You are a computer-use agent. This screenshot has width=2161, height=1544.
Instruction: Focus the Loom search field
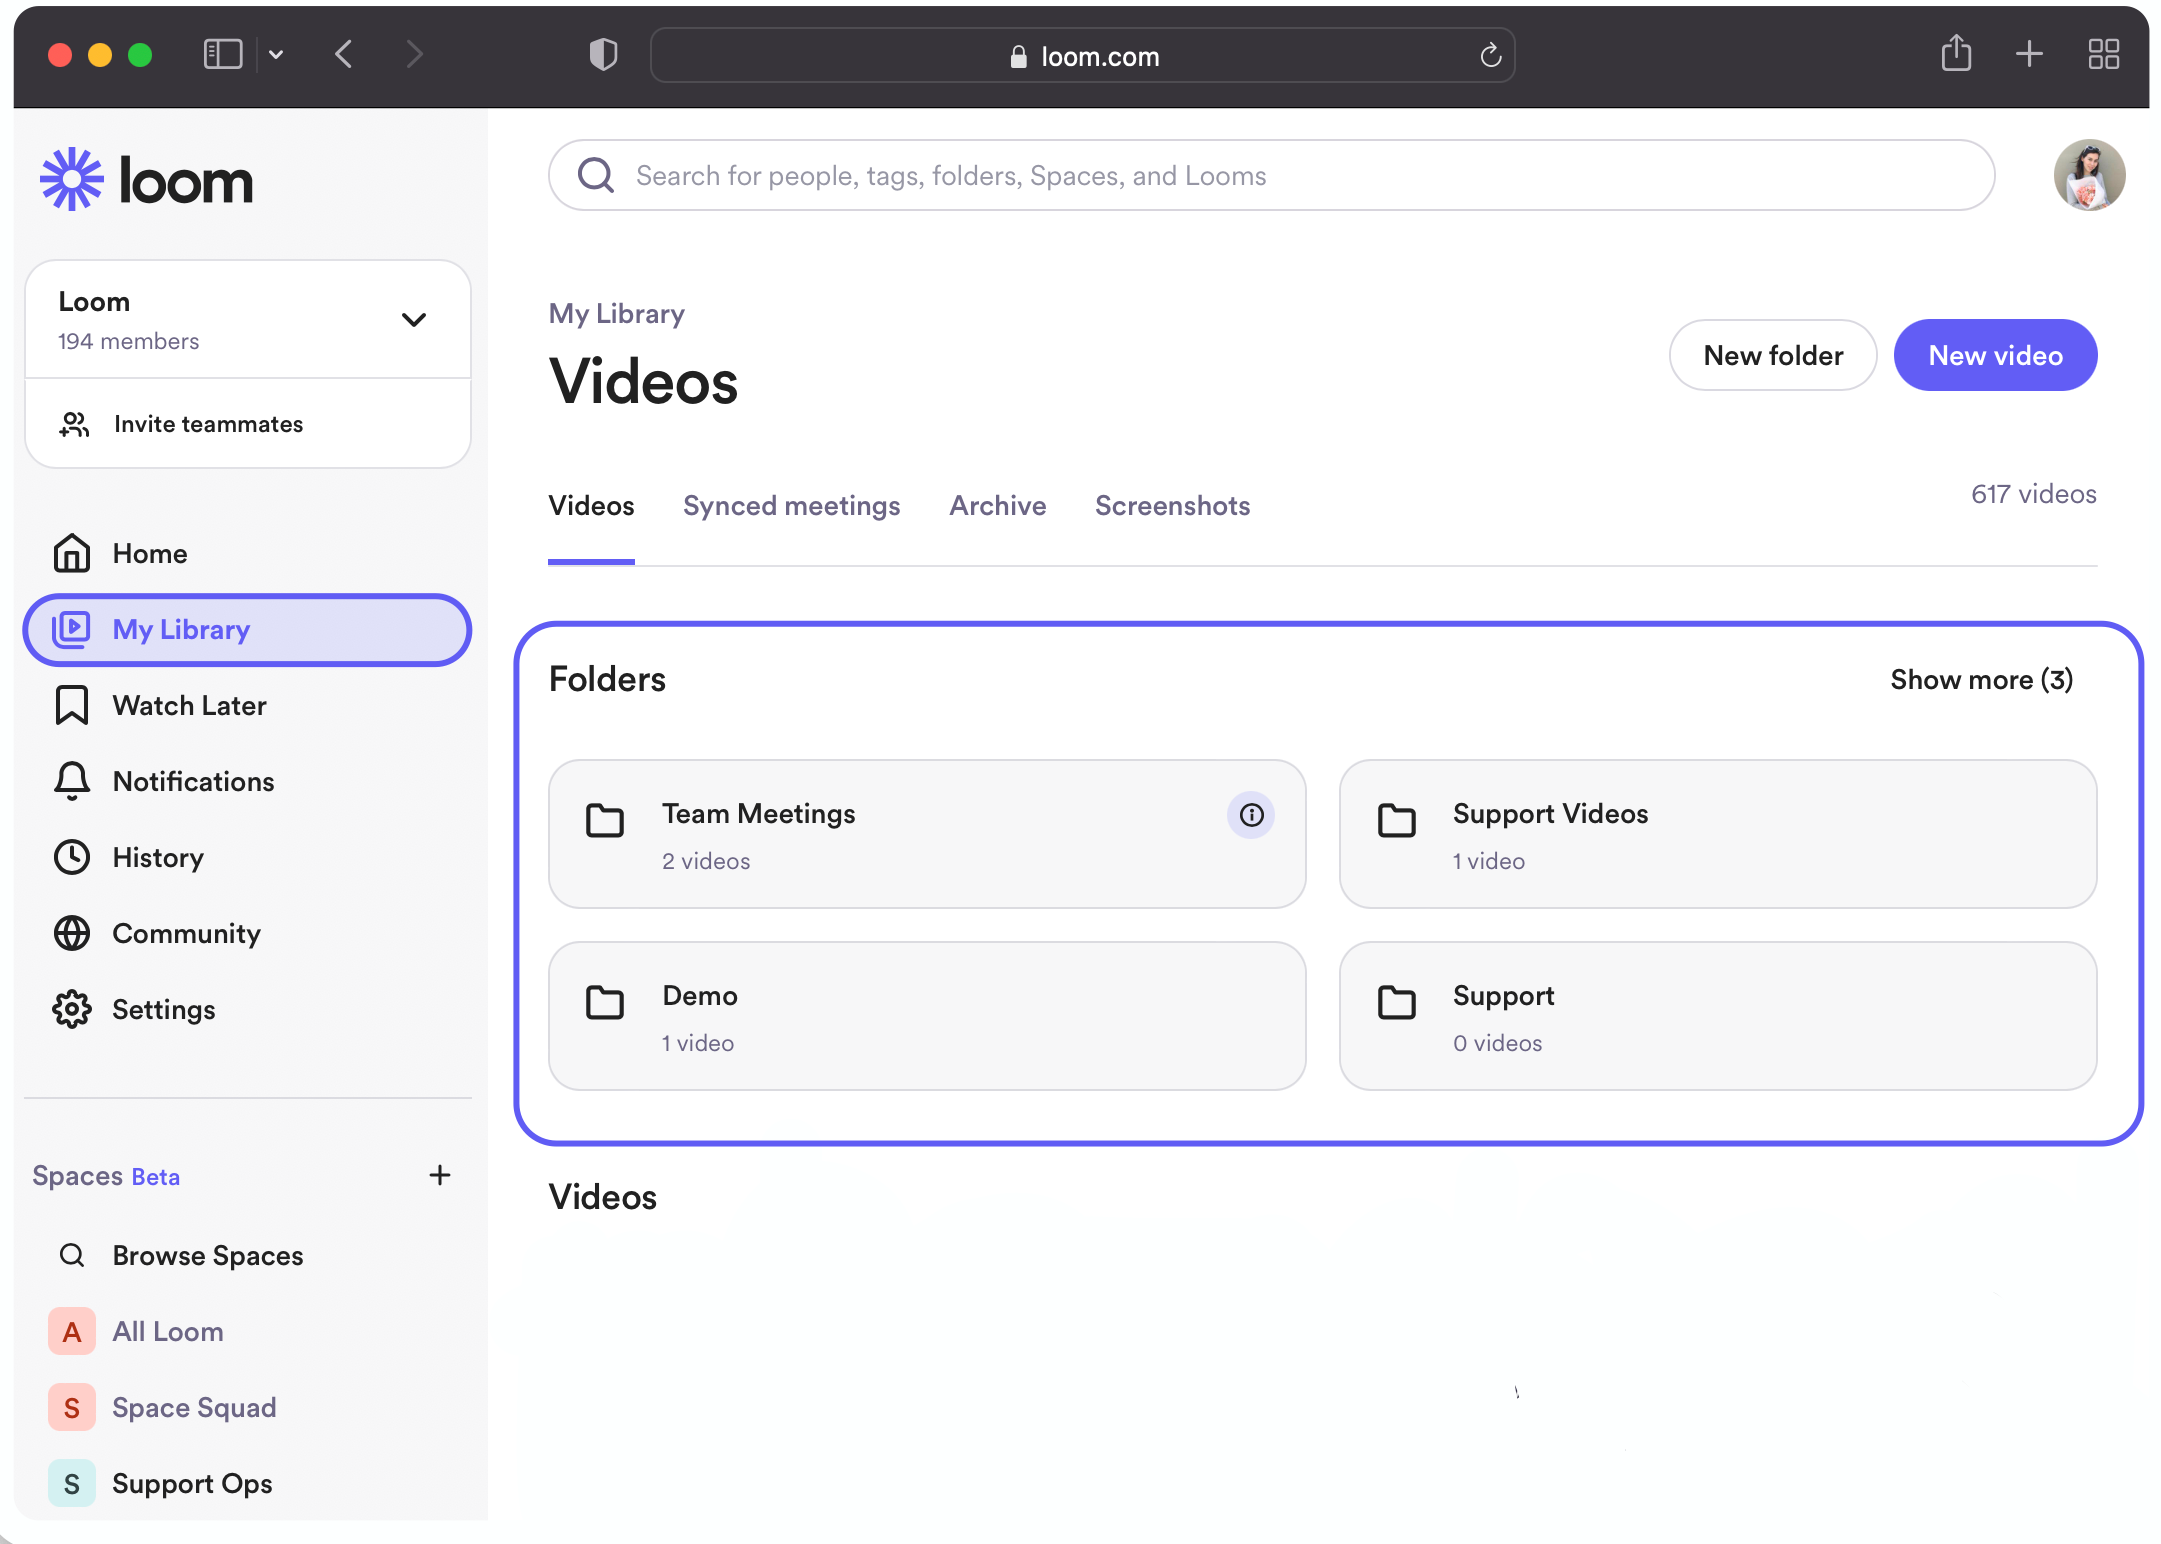tap(1270, 175)
